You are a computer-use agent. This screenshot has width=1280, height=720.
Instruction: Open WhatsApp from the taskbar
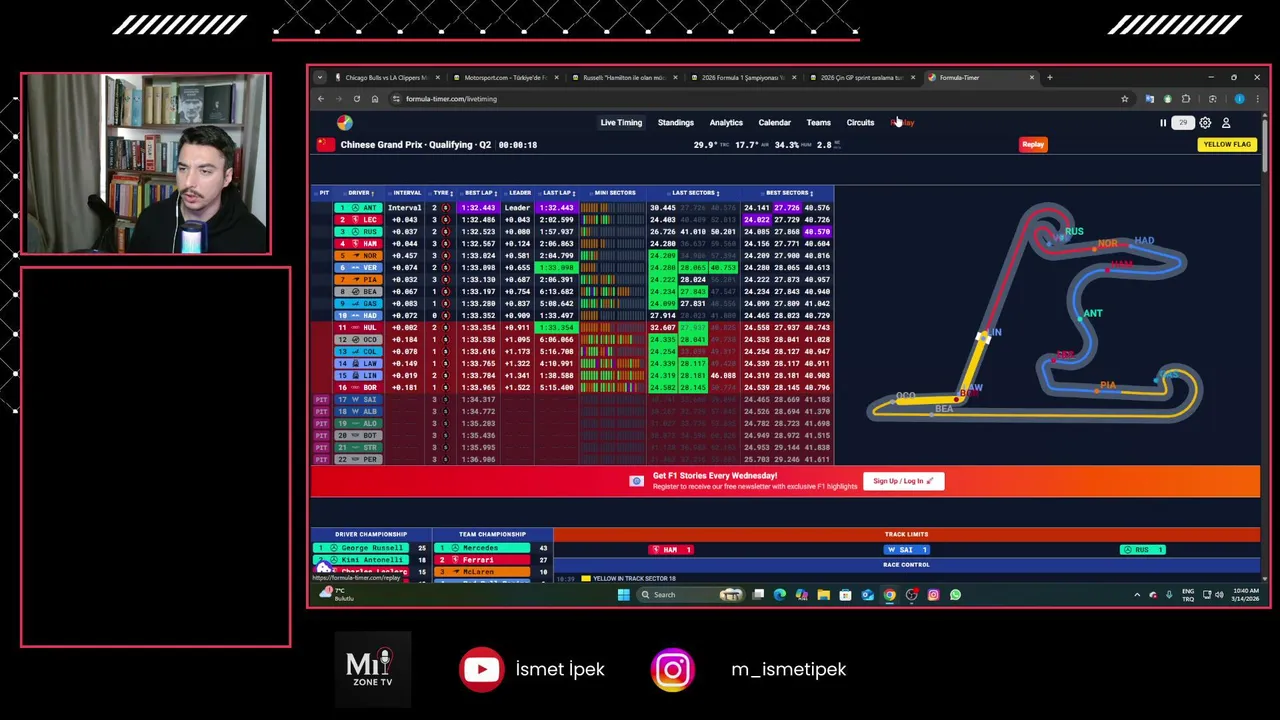coord(955,595)
